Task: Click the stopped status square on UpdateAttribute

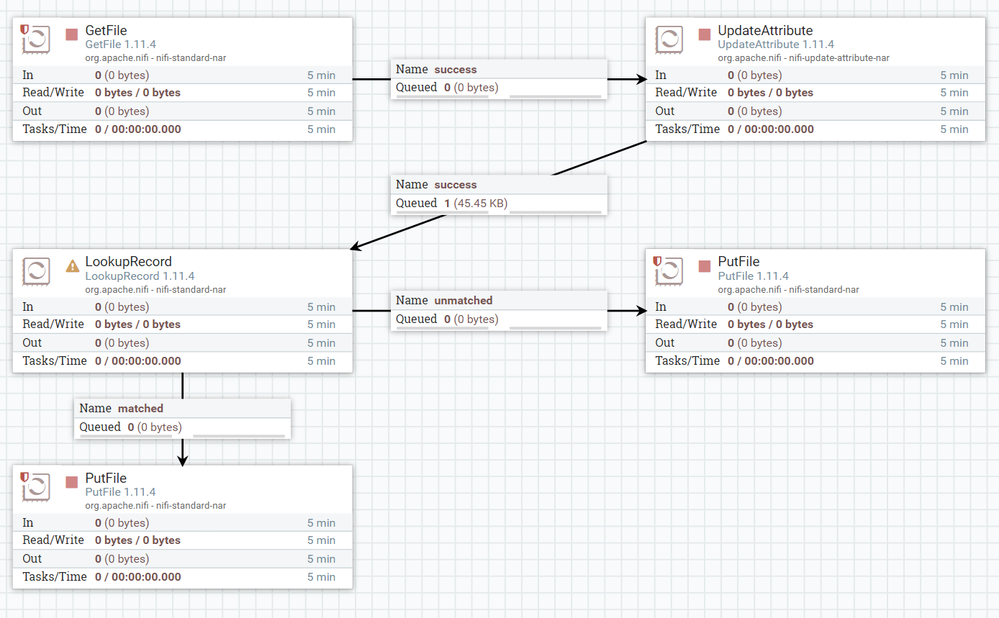Action: [704, 34]
